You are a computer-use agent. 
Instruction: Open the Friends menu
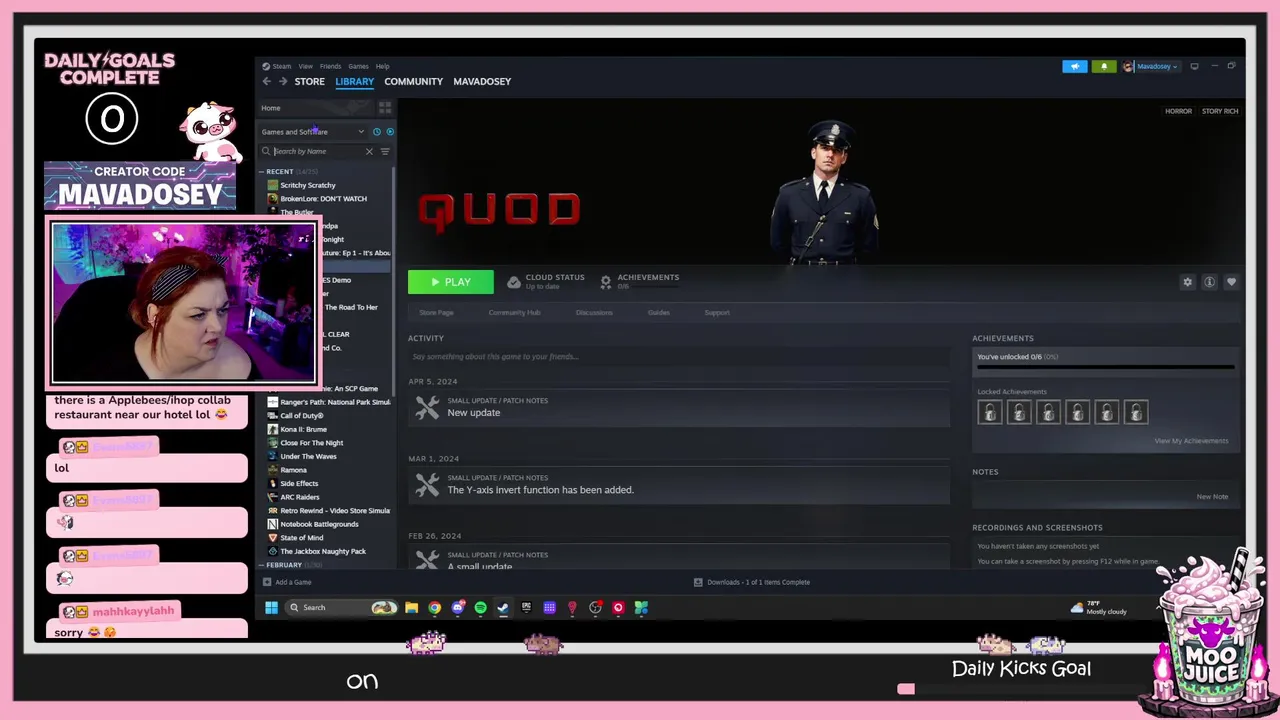tap(330, 66)
